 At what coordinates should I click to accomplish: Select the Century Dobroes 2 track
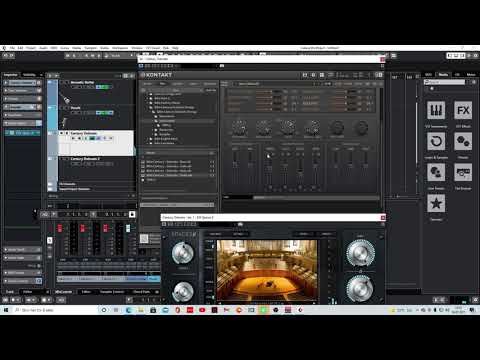pos(85,159)
